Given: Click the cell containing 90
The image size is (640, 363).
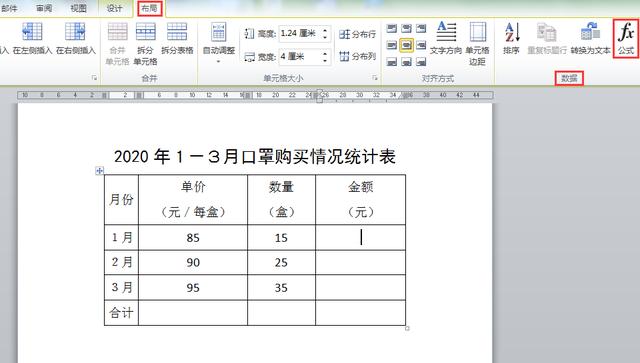Looking at the screenshot, I should (x=193, y=263).
